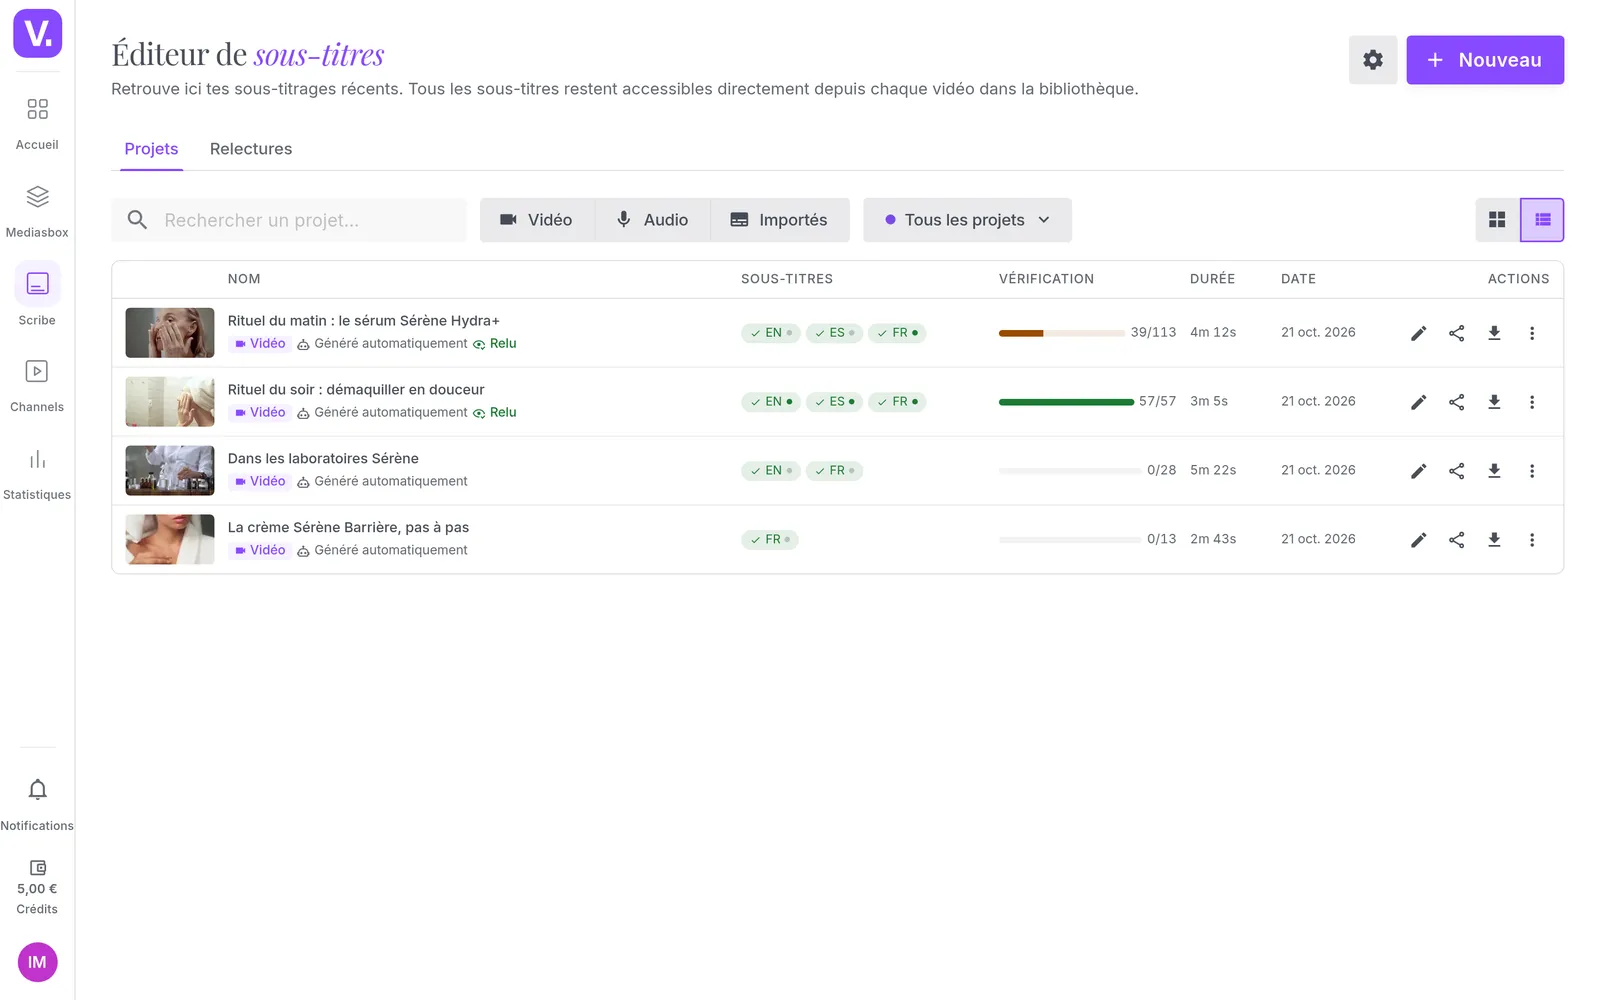Toggle the Importés filter

click(x=780, y=220)
